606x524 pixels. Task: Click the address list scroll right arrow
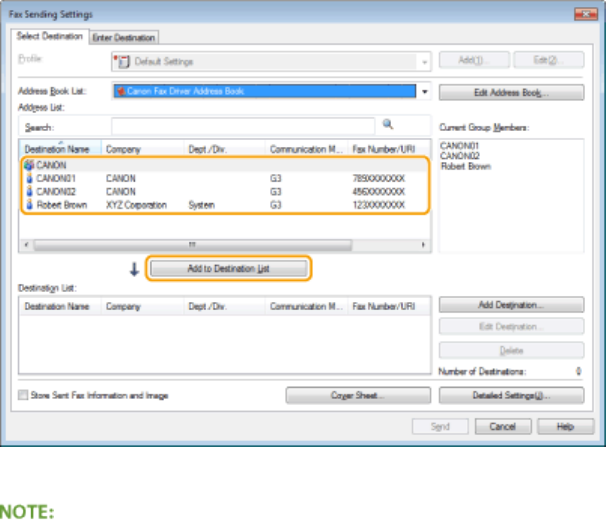point(423,245)
